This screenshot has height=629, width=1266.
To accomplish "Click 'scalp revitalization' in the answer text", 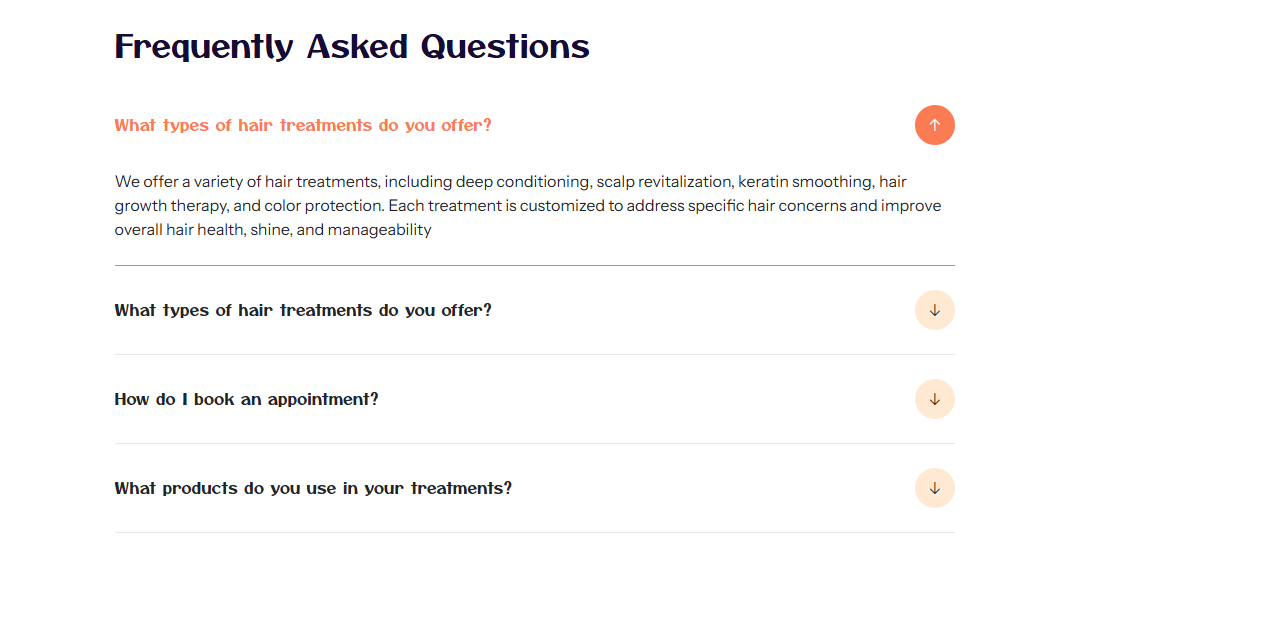I will (665, 182).
